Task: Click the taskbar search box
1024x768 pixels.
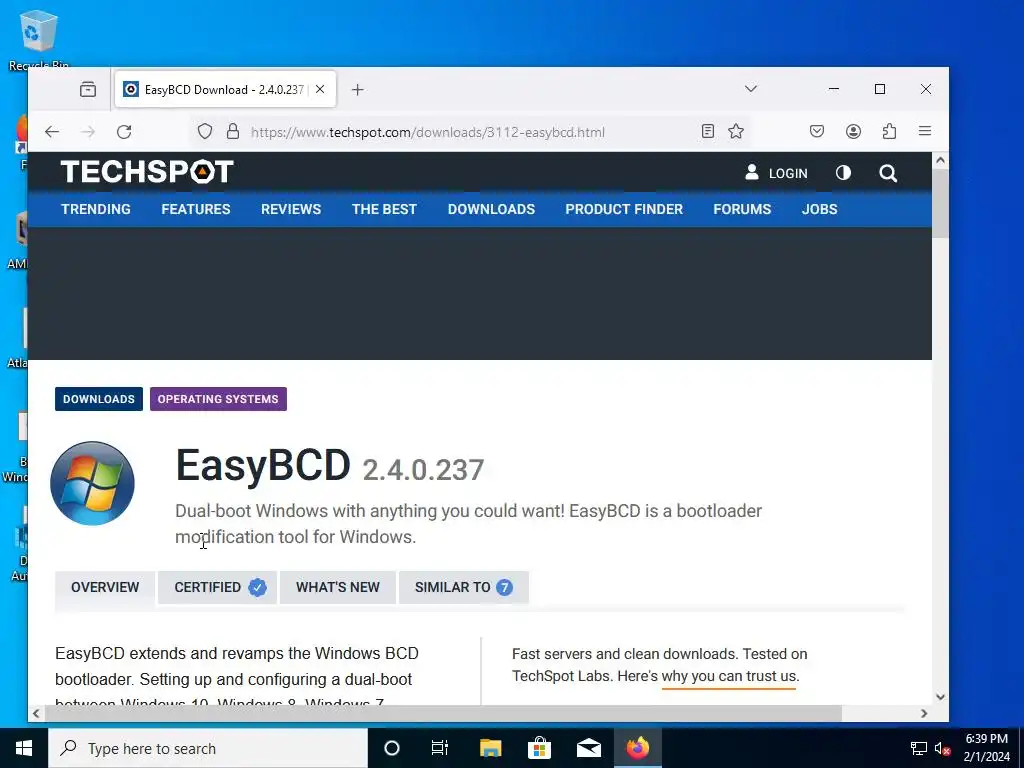Action: pos(208,748)
